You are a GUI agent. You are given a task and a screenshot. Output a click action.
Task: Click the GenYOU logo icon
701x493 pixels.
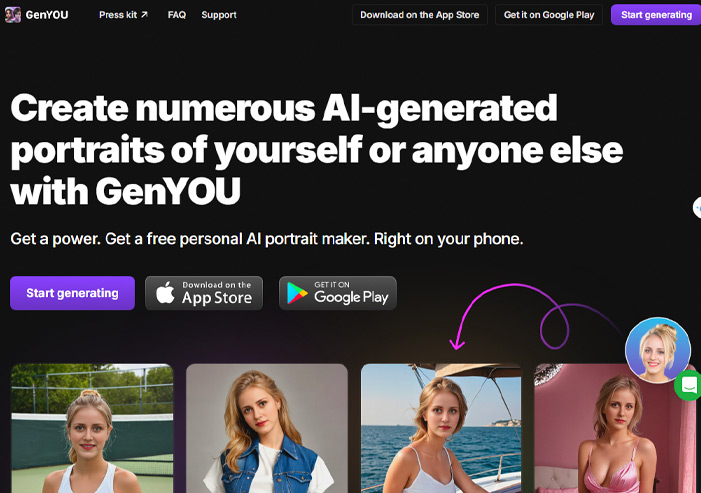coord(13,15)
